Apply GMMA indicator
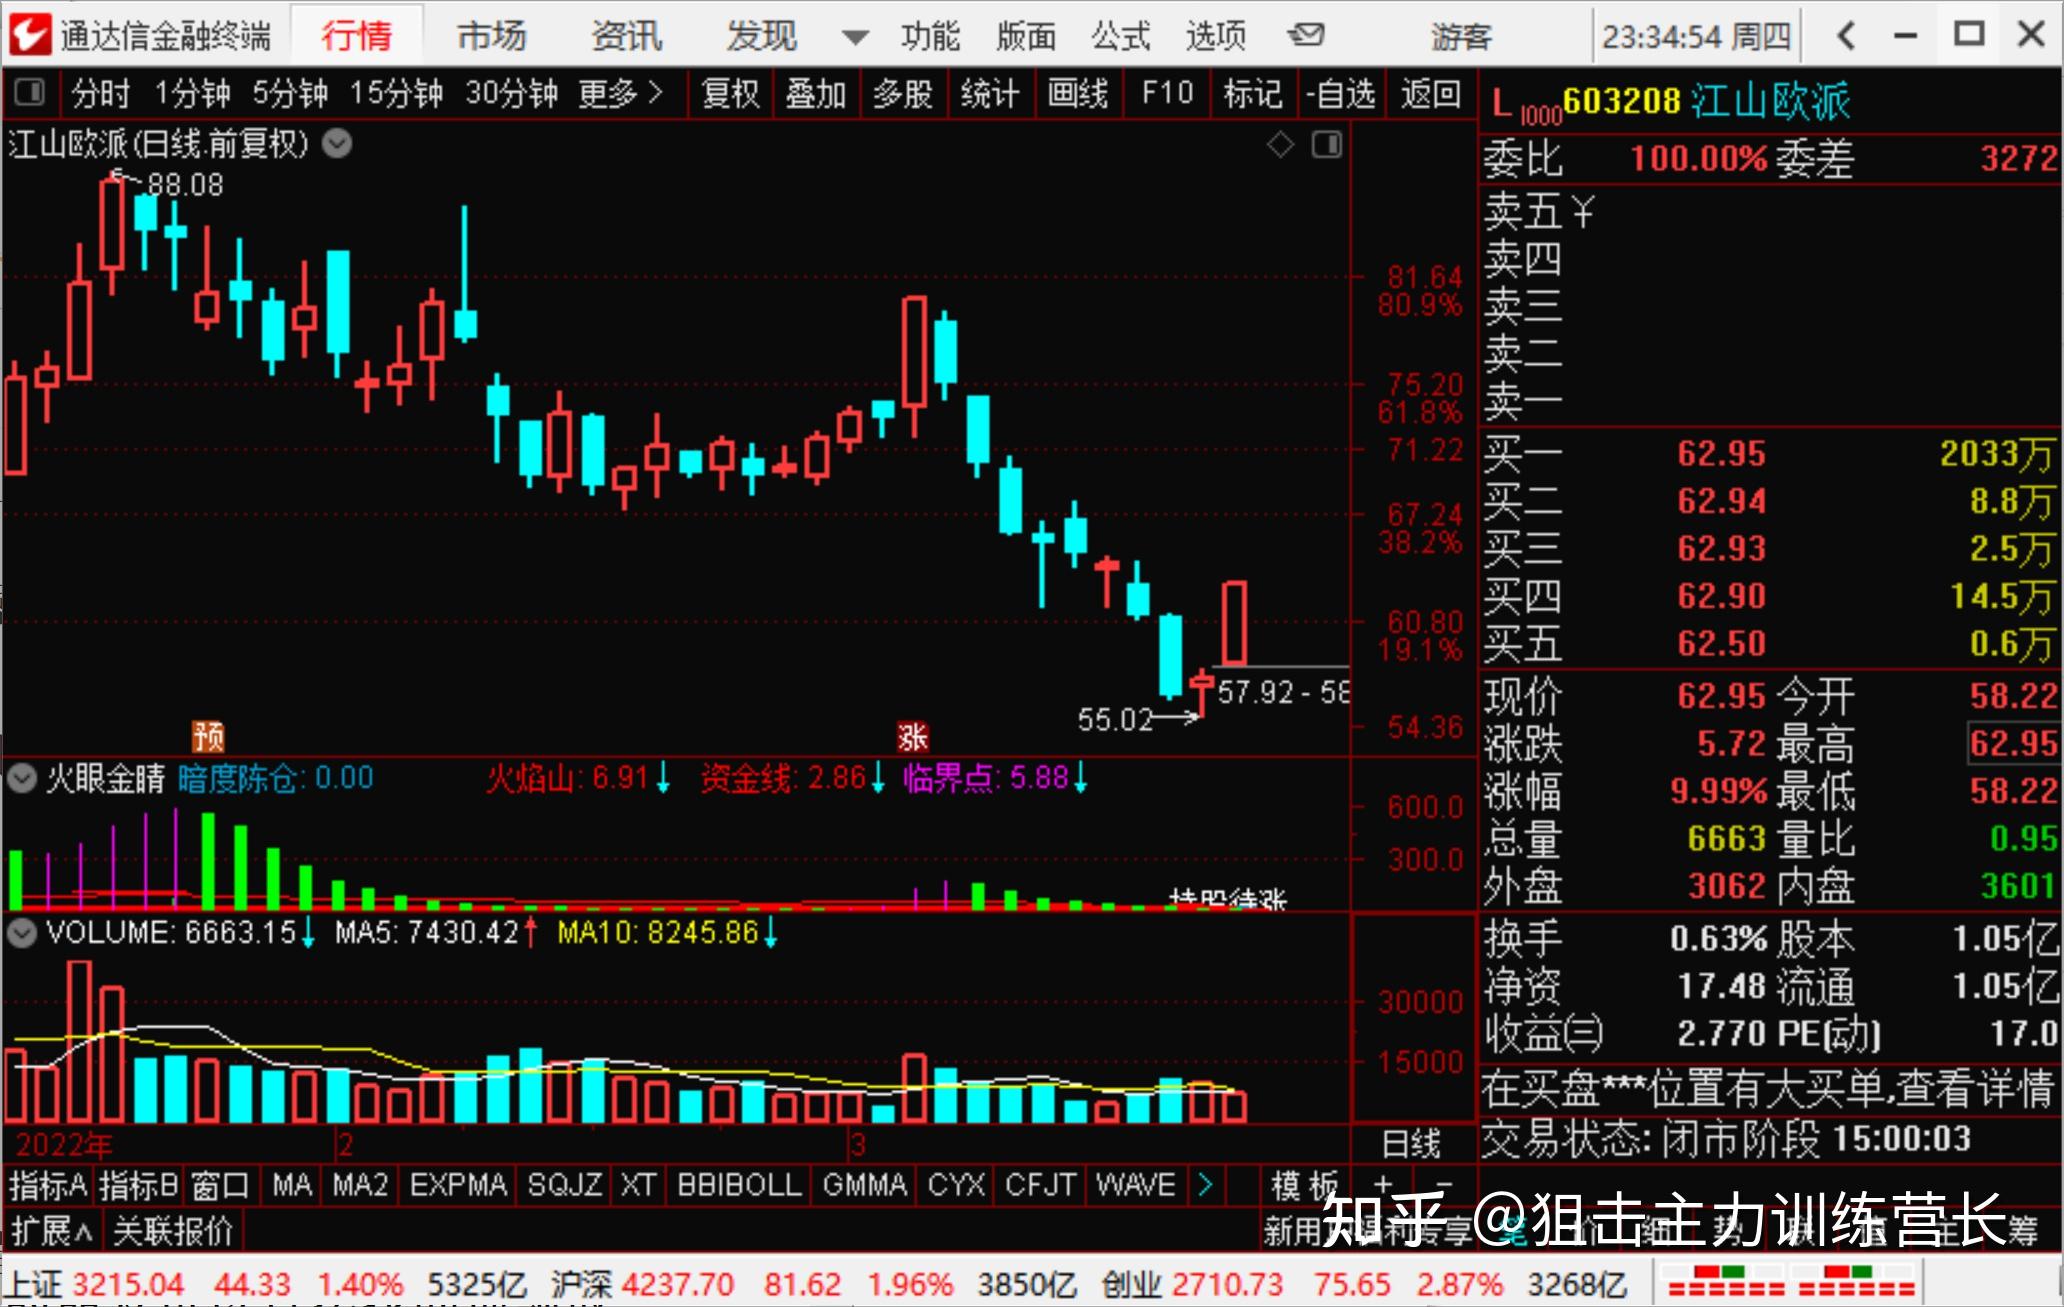This screenshot has width=2064, height=1307. 864,1185
